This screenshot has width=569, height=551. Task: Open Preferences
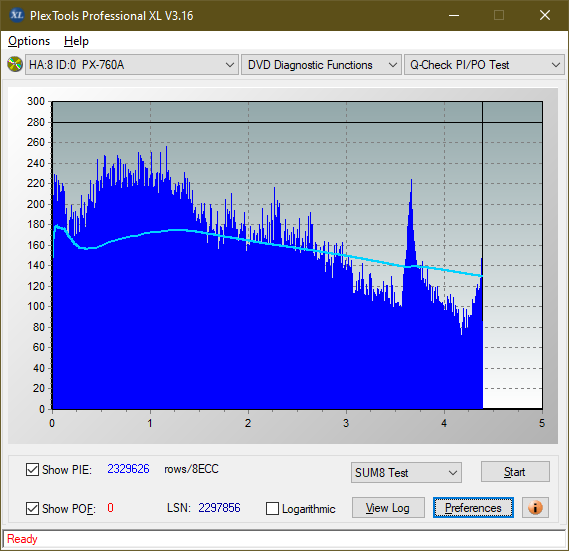point(473,508)
